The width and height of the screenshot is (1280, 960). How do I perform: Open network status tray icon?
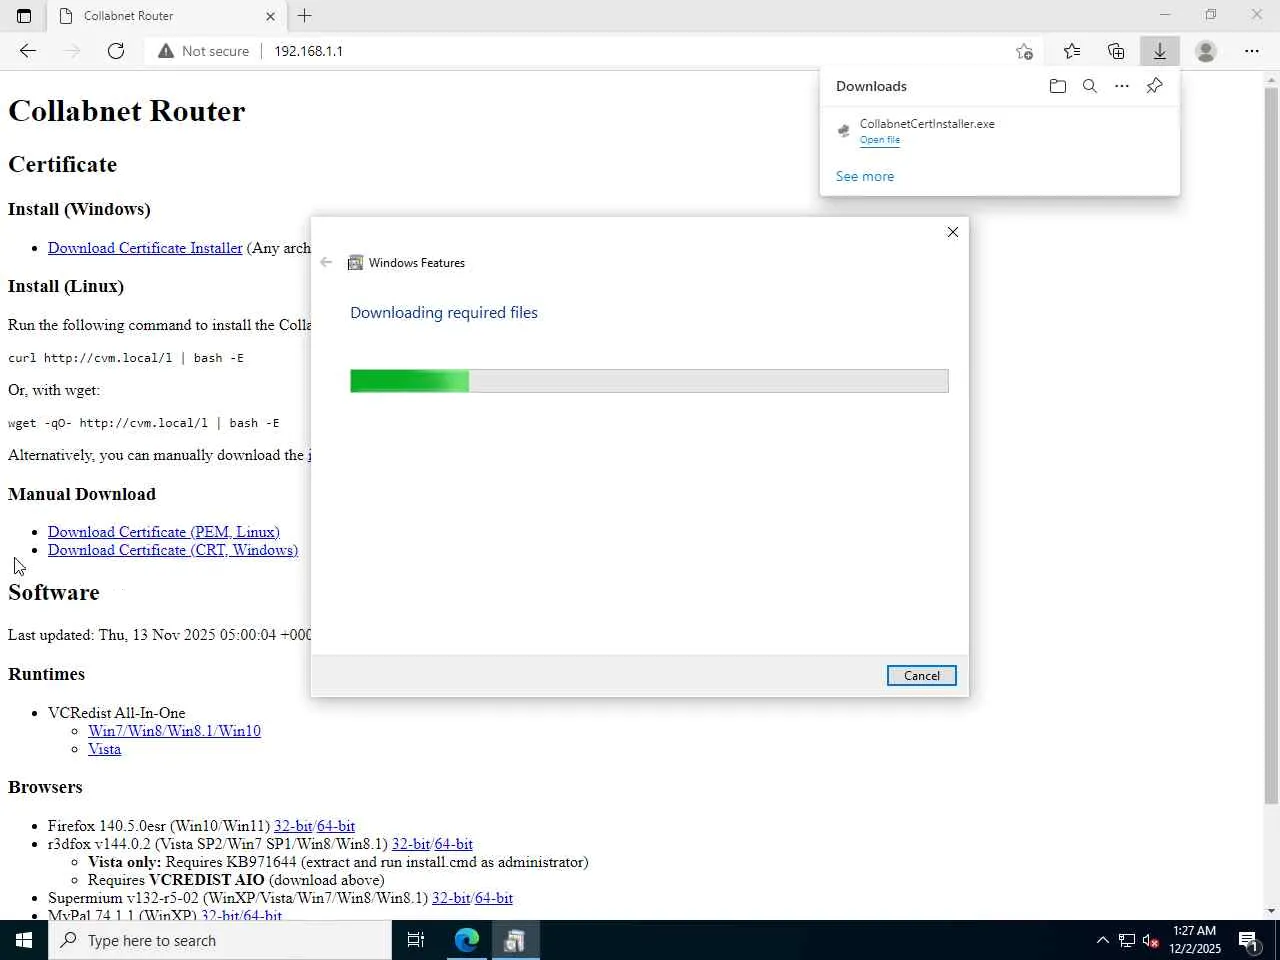(x=1127, y=940)
